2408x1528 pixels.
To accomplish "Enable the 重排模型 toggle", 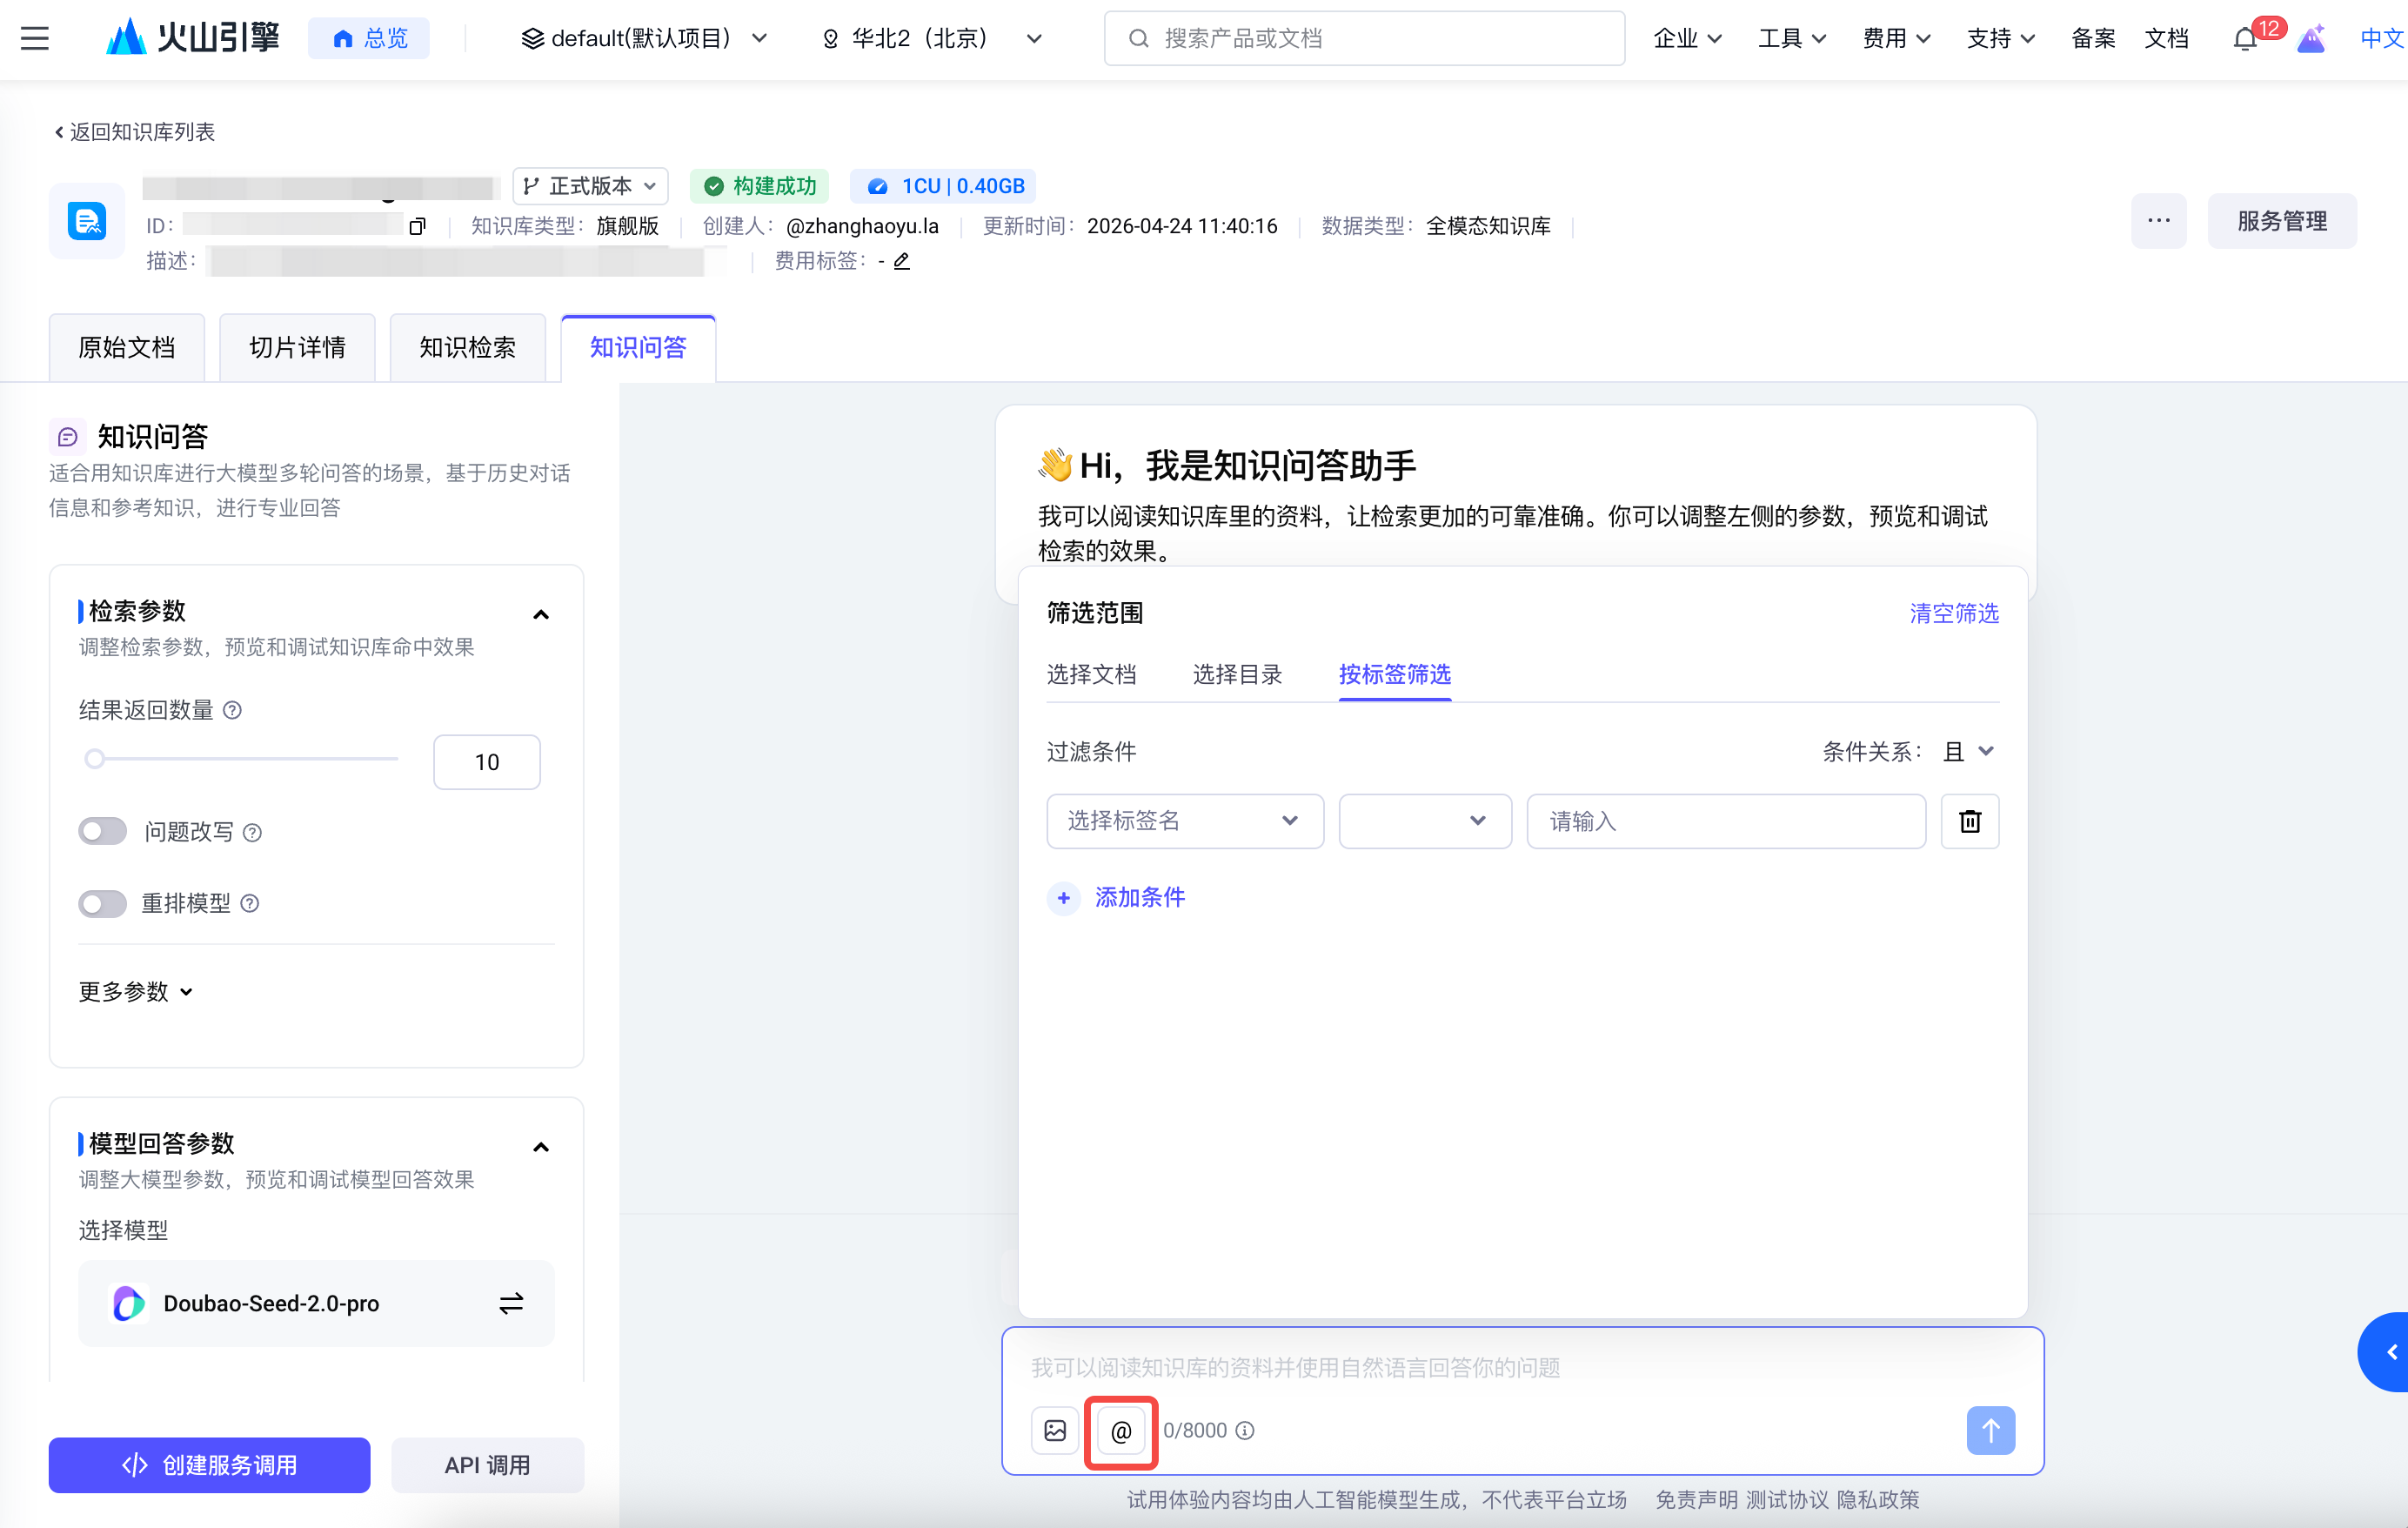I will (103, 903).
